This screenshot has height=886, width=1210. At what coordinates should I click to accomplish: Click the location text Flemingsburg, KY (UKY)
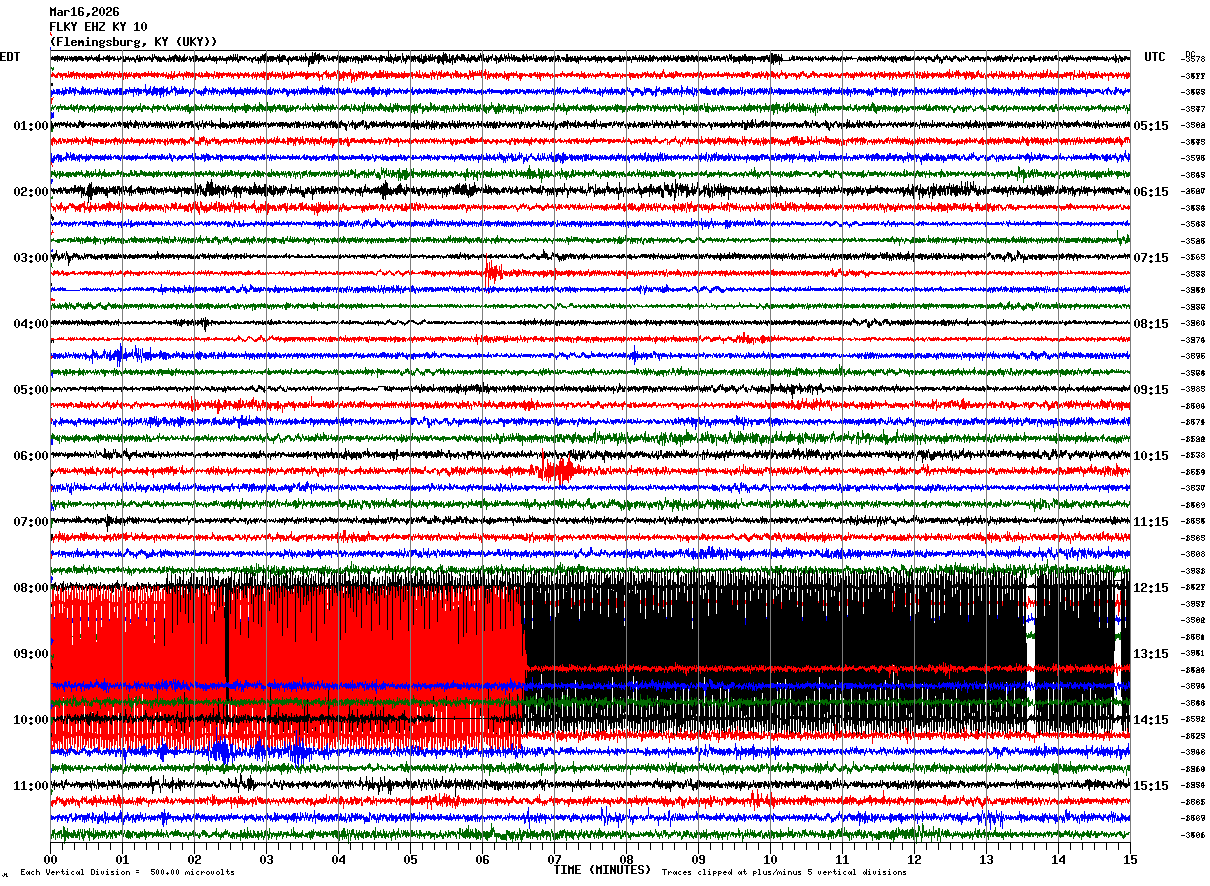pyautogui.click(x=133, y=42)
